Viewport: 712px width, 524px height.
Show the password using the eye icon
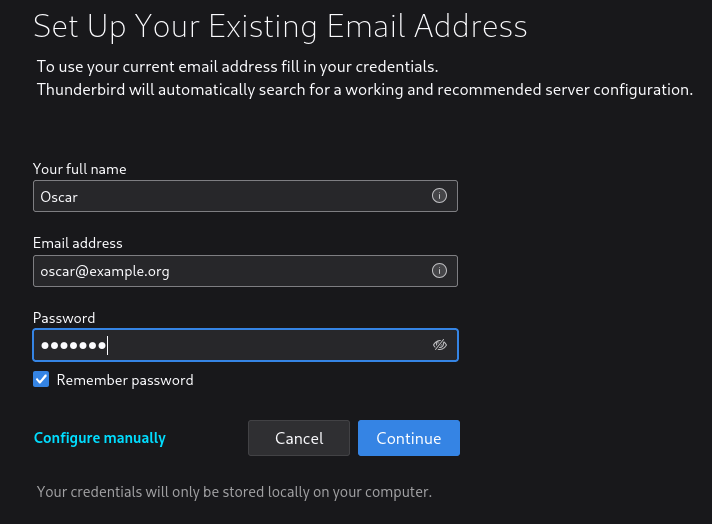click(x=439, y=345)
